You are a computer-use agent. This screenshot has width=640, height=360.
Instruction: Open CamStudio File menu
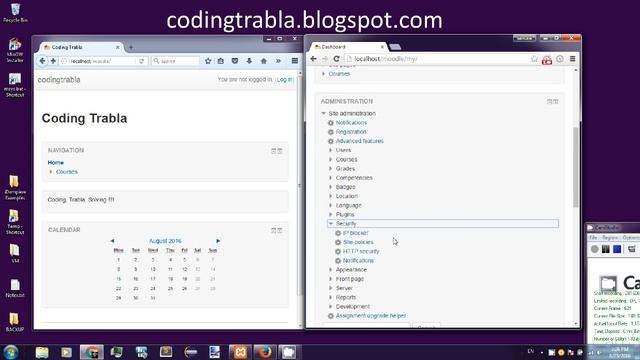[593, 238]
